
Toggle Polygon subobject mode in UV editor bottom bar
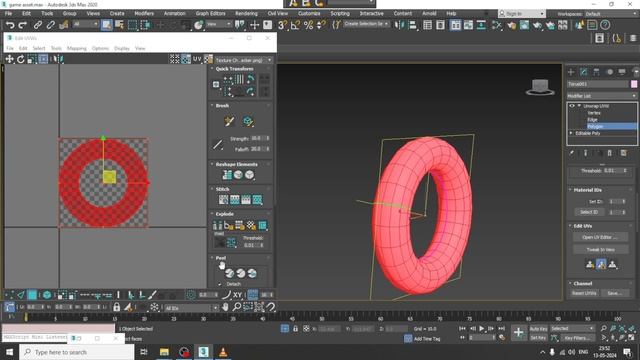click(x=32, y=295)
